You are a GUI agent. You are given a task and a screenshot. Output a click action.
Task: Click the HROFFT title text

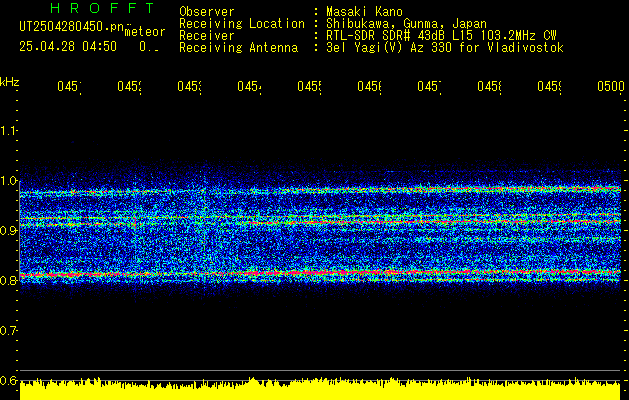click(x=103, y=8)
